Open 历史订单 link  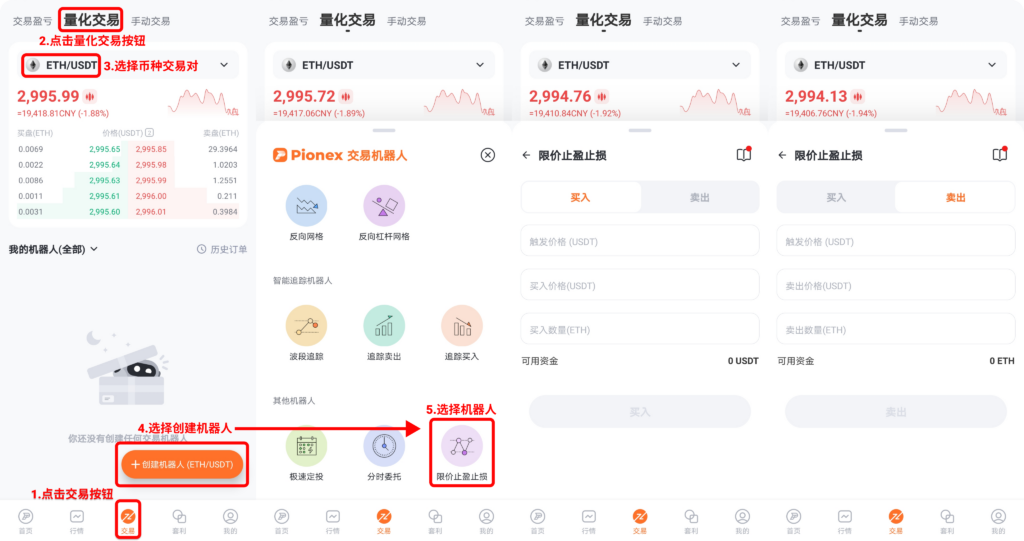click(x=222, y=249)
